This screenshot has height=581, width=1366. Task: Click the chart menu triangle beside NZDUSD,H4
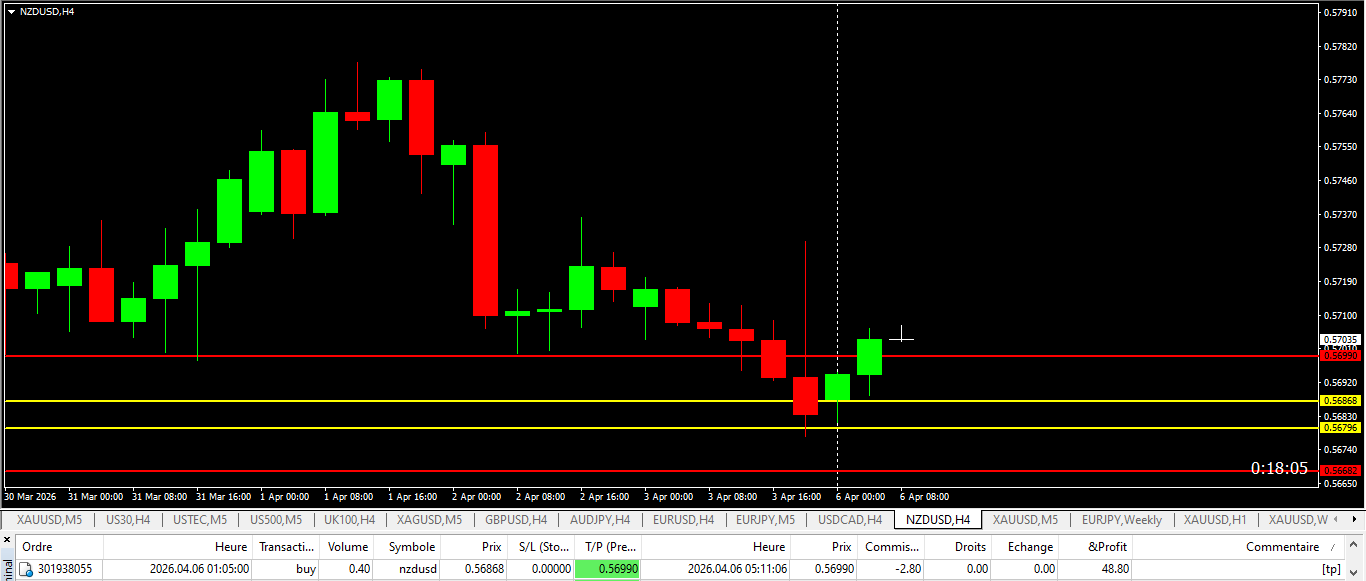[11, 11]
